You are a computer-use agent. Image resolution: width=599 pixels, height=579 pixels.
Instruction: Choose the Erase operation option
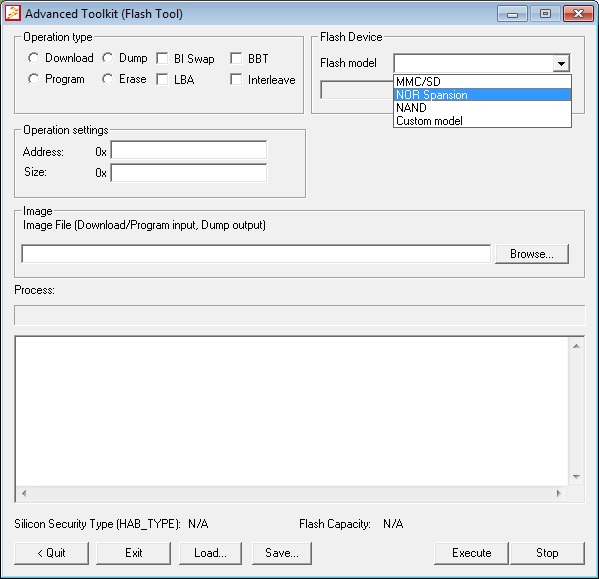(x=107, y=79)
